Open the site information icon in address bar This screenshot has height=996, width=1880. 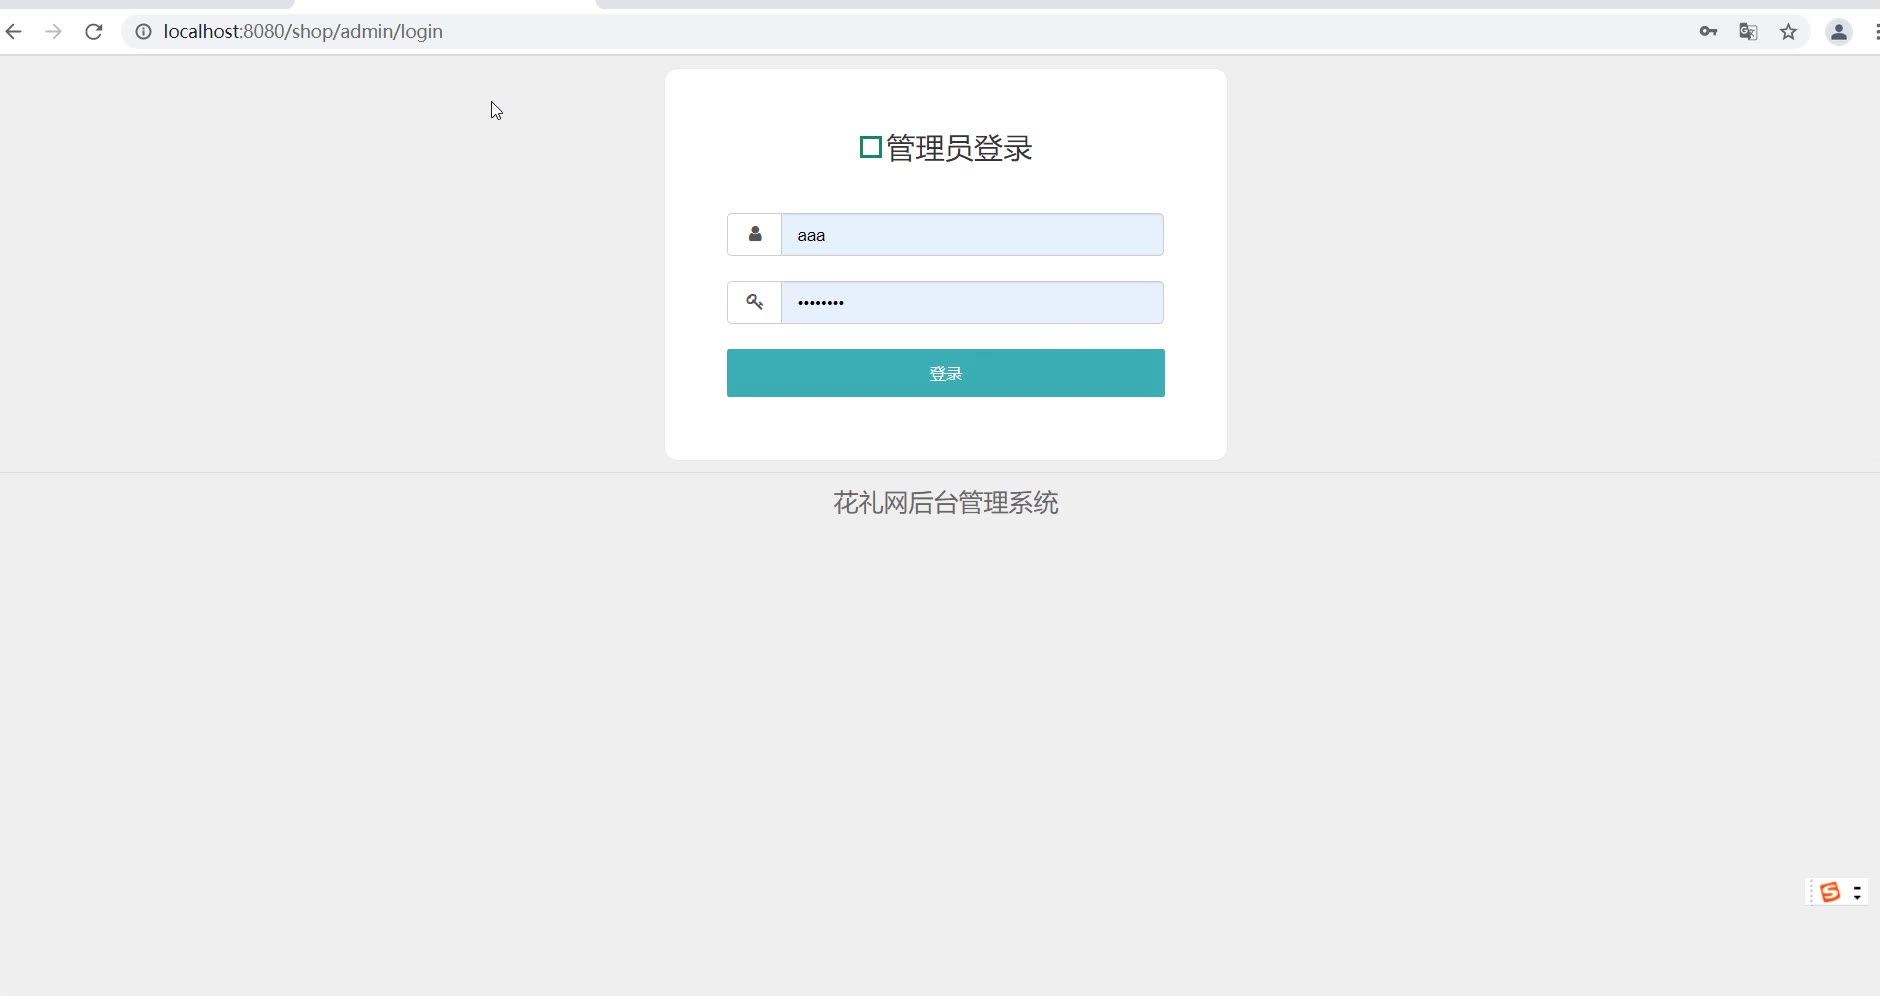tap(143, 32)
